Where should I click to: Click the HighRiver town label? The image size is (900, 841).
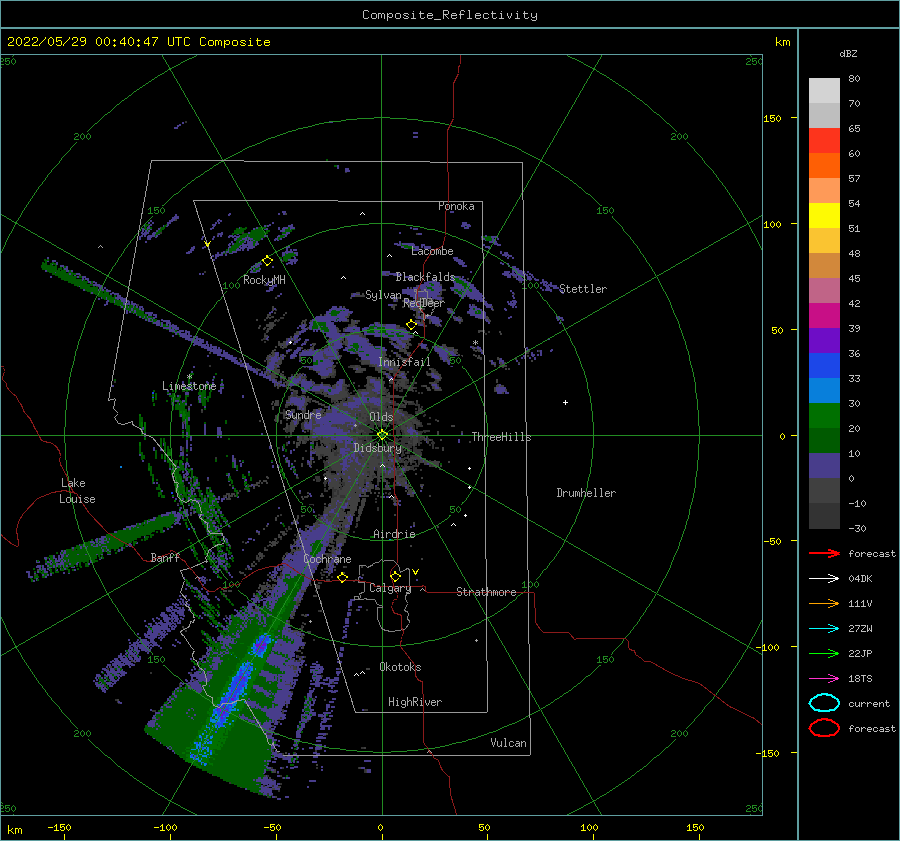click(415, 703)
